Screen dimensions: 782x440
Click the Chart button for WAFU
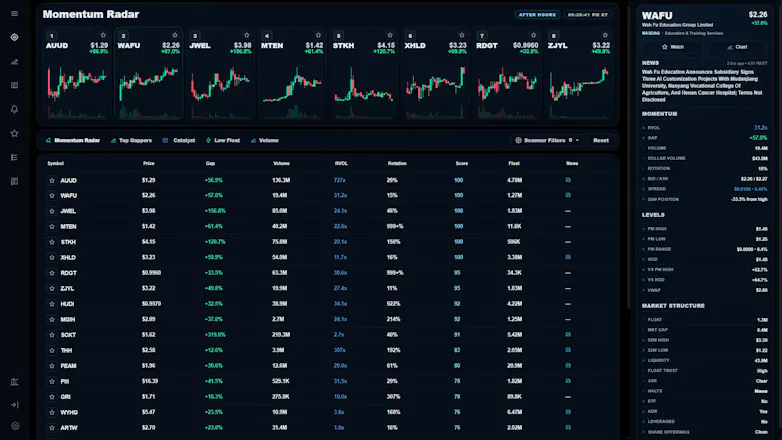point(737,47)
